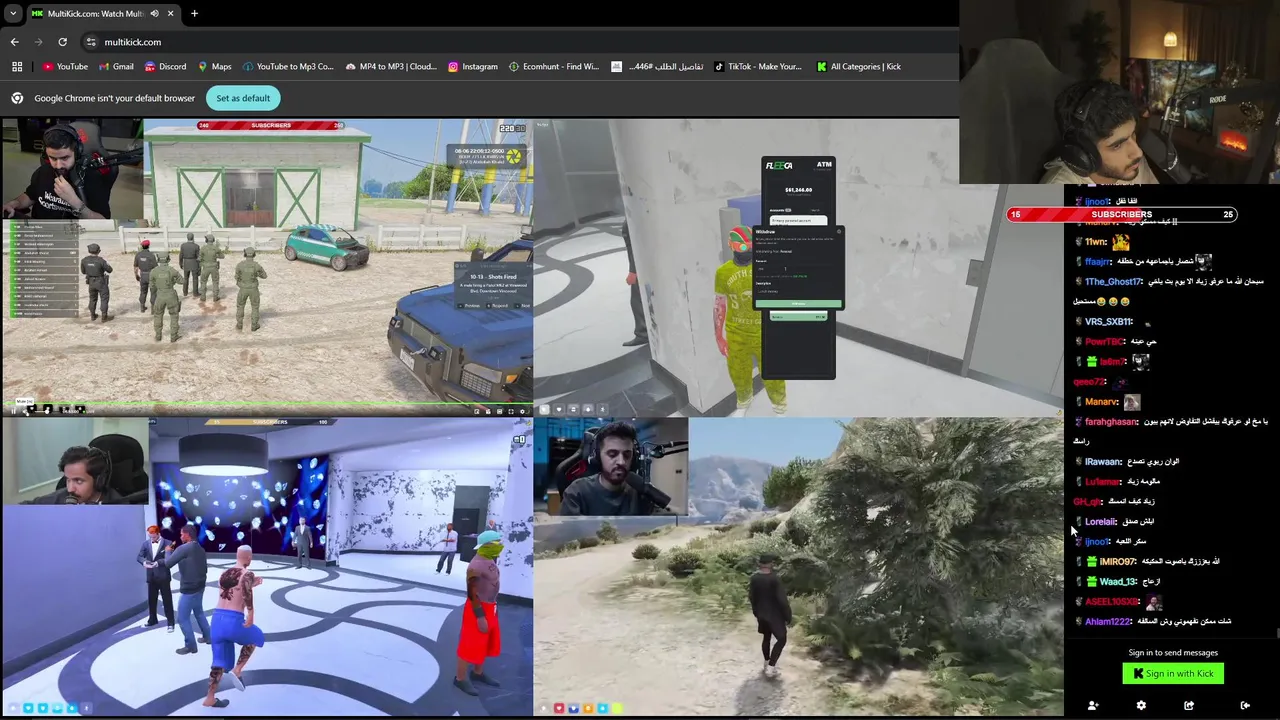Image resolution: width=1280 pixels, height=720 pixels.
Task: Open chat user Lorelaii profile
Action: point(1101,521)
